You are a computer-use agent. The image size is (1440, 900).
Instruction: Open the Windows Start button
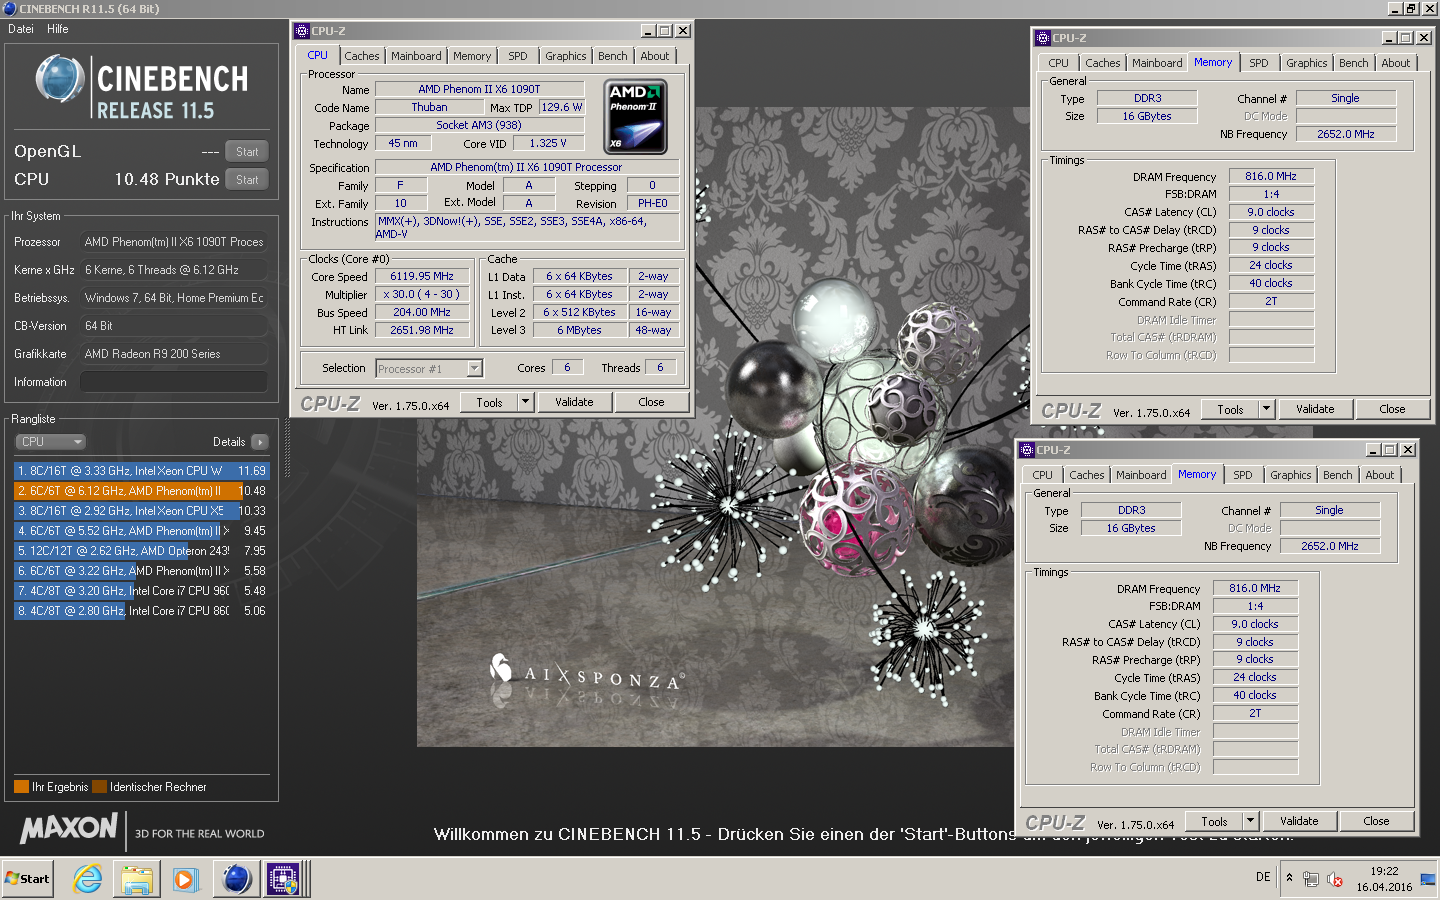point(27,879)
